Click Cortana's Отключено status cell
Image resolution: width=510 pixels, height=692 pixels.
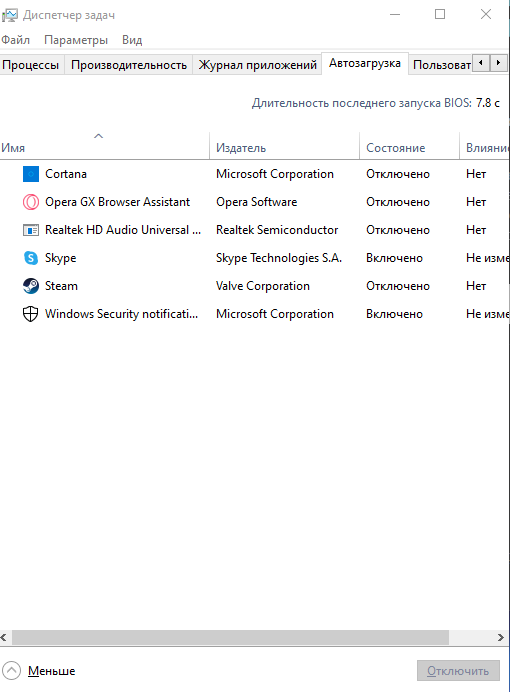click(398, 174)
